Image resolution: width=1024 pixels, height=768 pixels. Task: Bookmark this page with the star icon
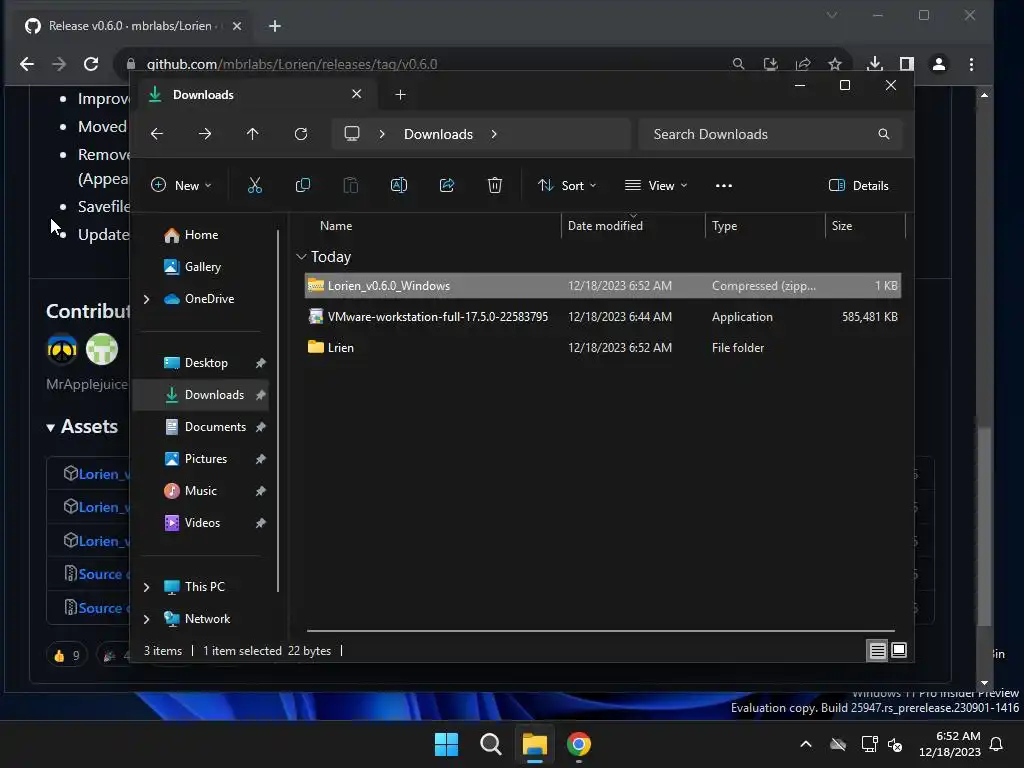tap(835, 64)
